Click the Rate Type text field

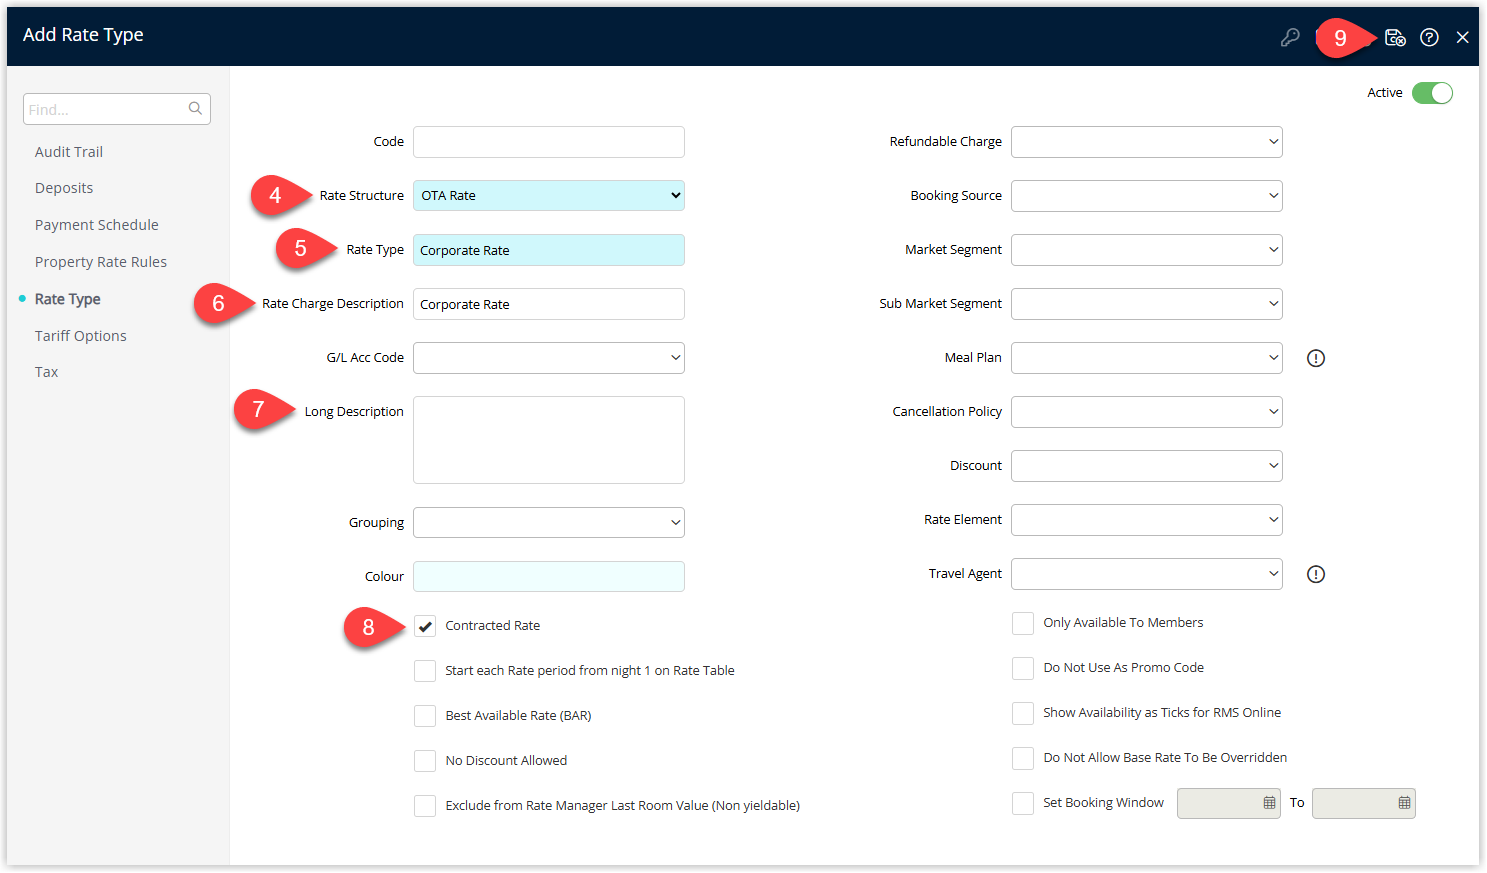pyautogui.click(x=549, y=250)
